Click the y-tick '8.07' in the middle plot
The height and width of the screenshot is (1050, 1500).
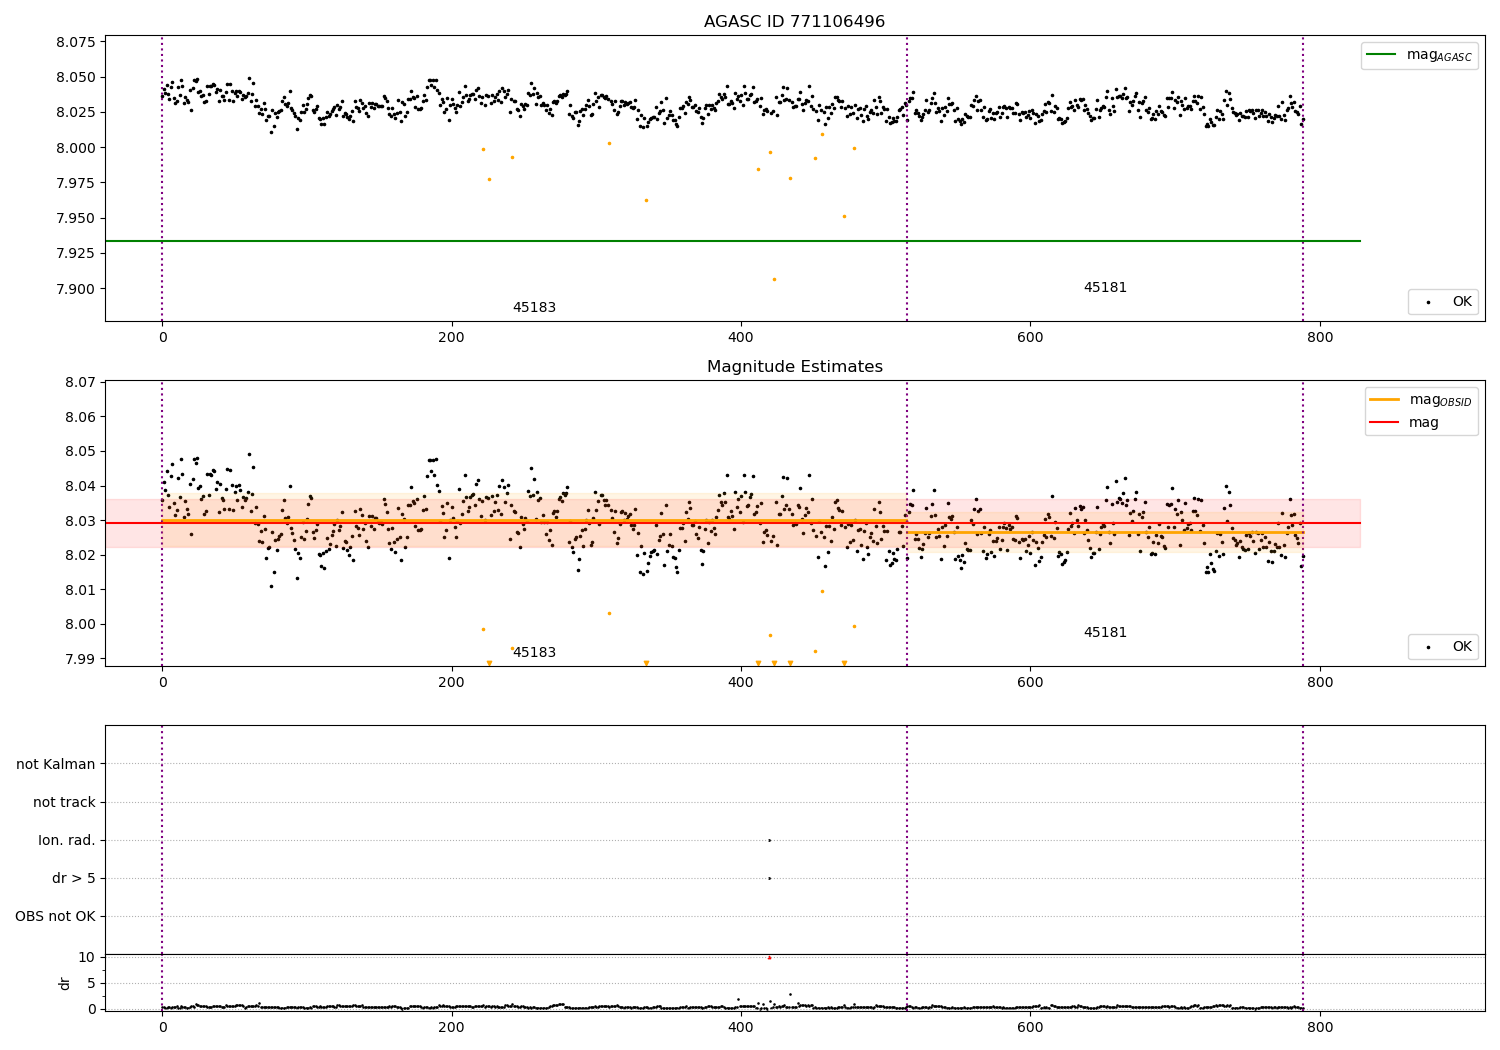pyautogui.click(x=80, y=383)
